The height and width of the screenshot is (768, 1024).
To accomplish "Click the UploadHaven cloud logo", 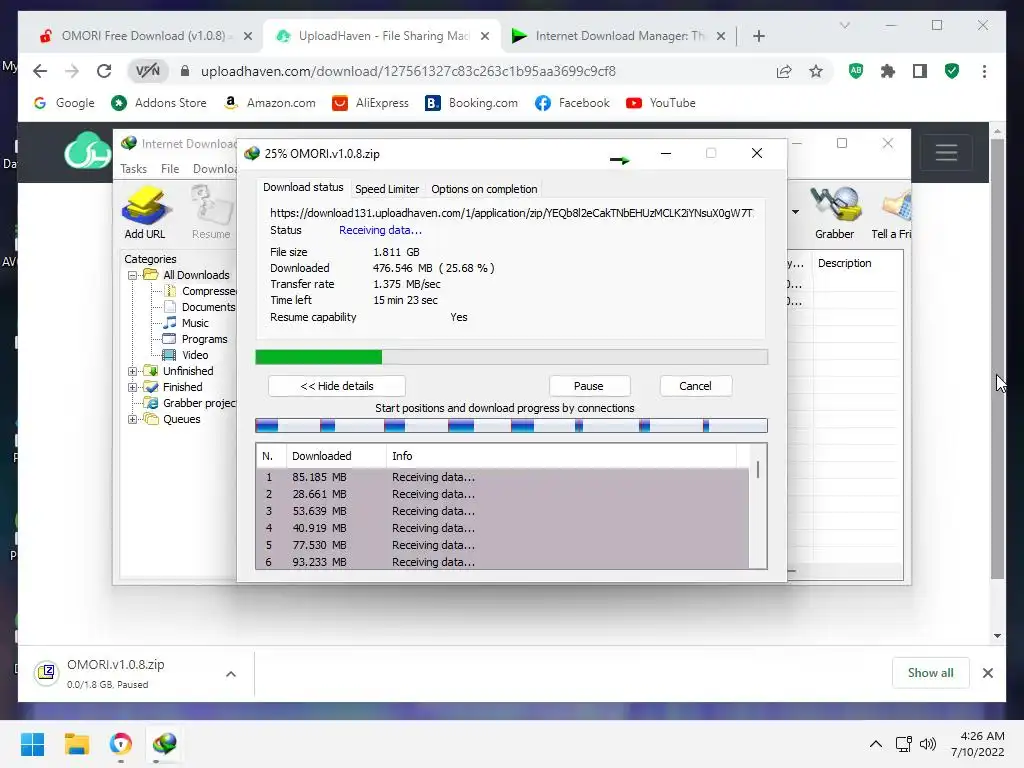I will pos(88,150).
